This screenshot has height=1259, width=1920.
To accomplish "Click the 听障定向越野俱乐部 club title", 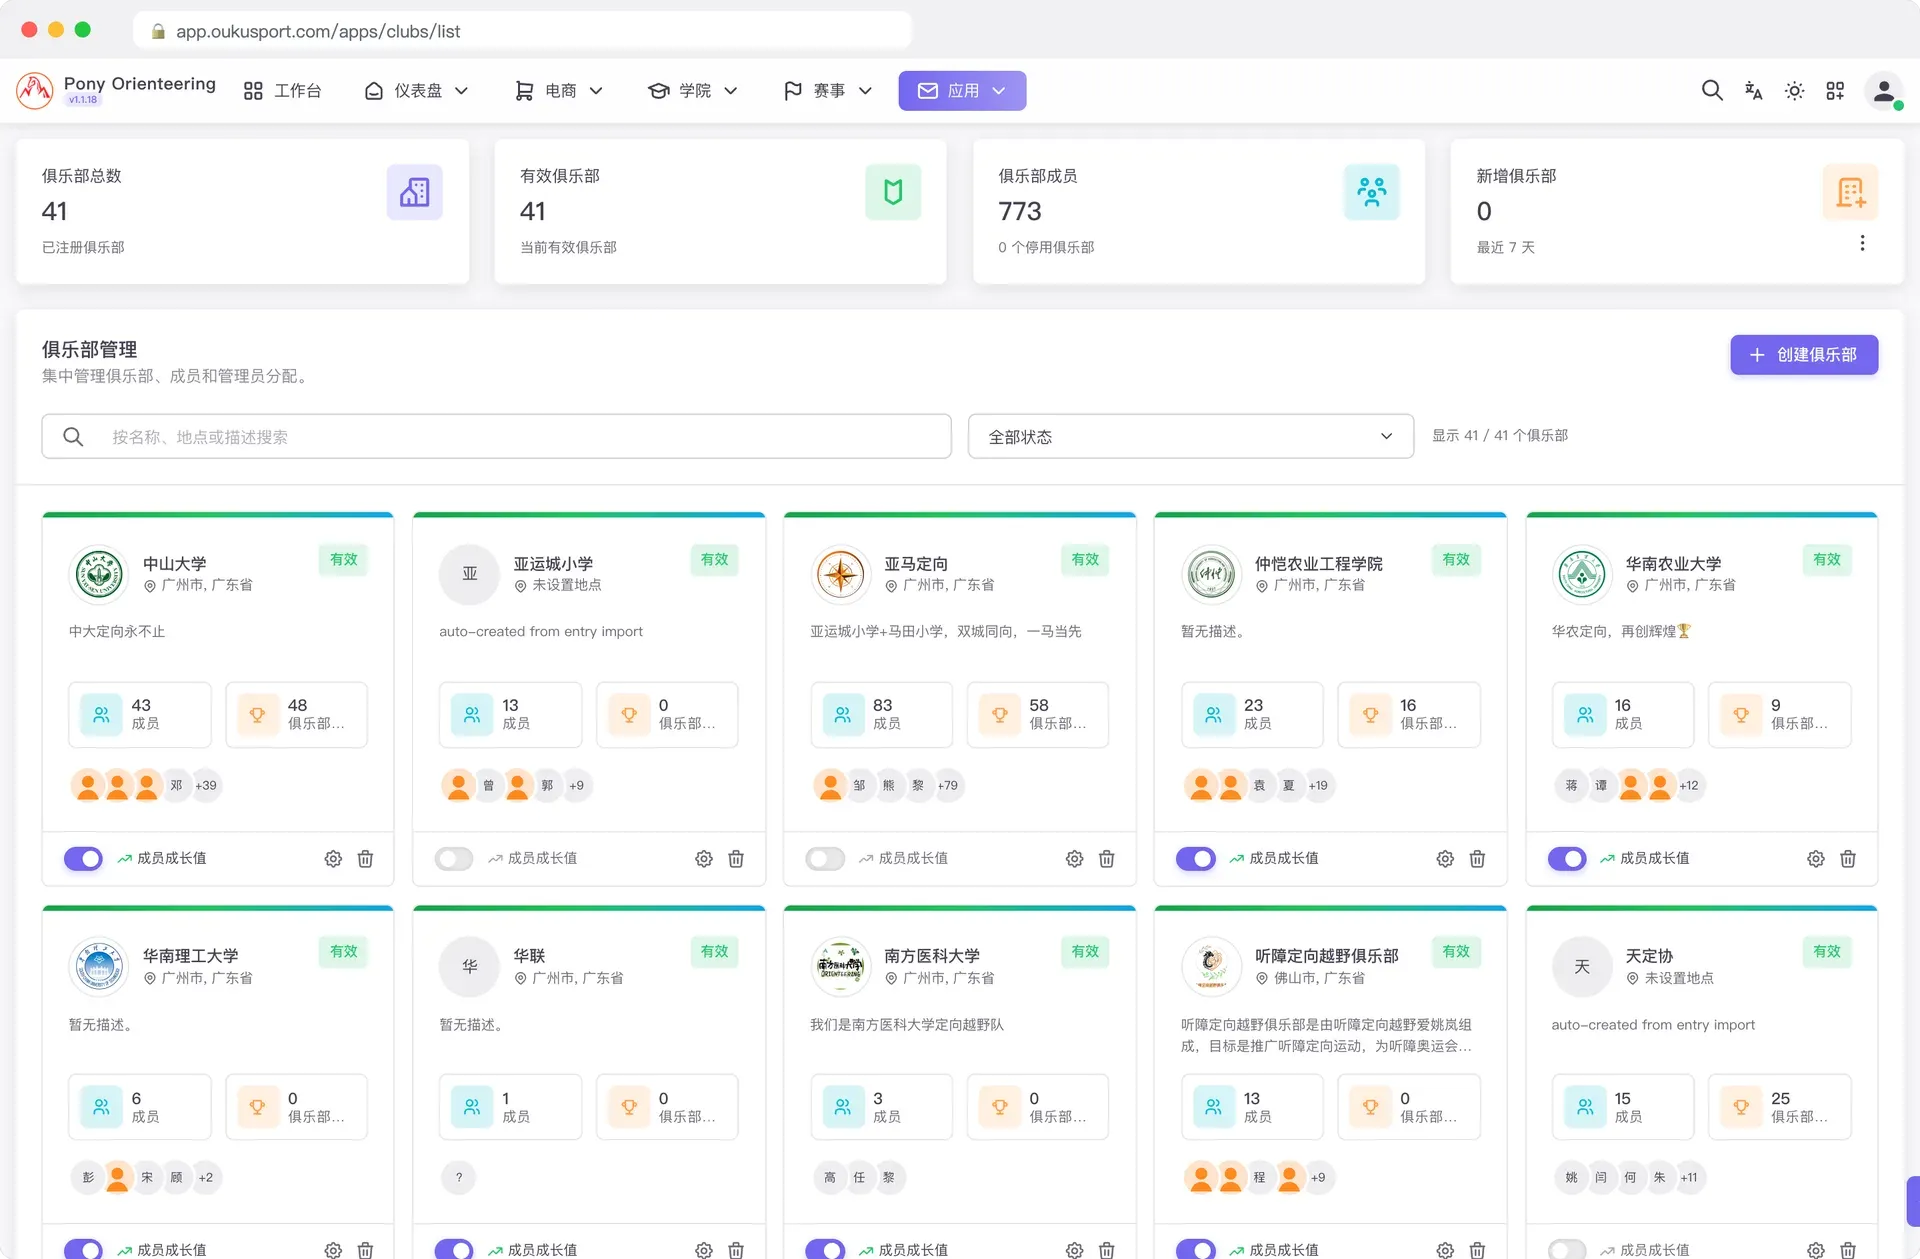I will (x=1326, y=956).
